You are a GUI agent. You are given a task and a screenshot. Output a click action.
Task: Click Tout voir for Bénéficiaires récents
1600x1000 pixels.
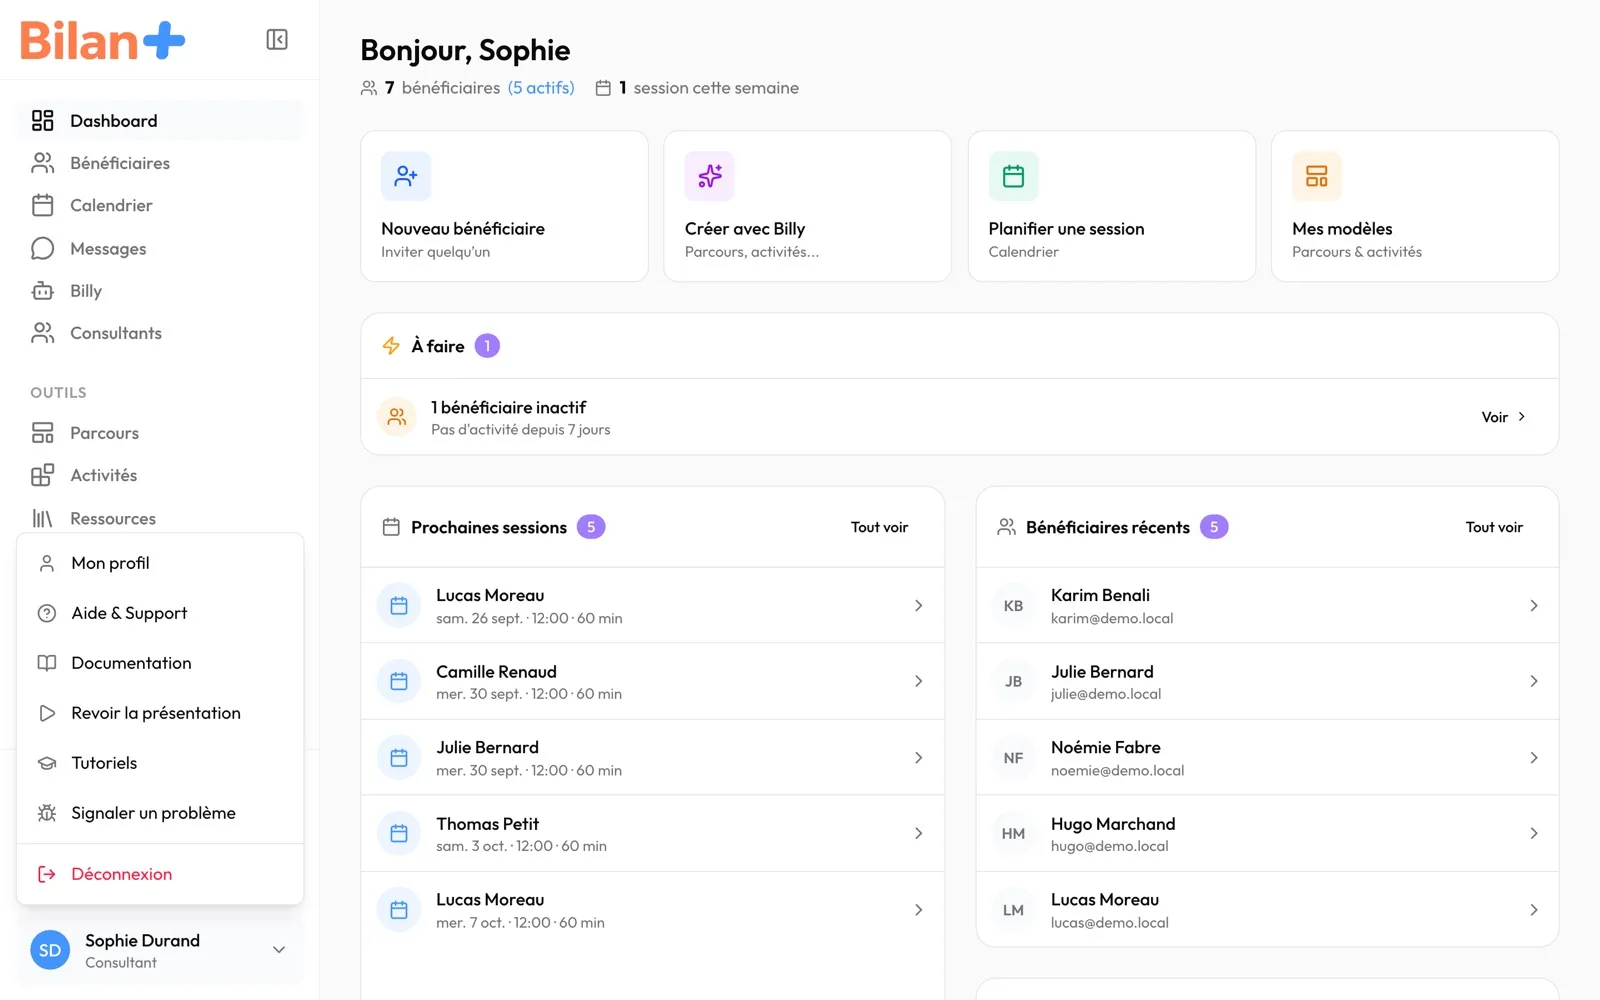(1494, 527)
